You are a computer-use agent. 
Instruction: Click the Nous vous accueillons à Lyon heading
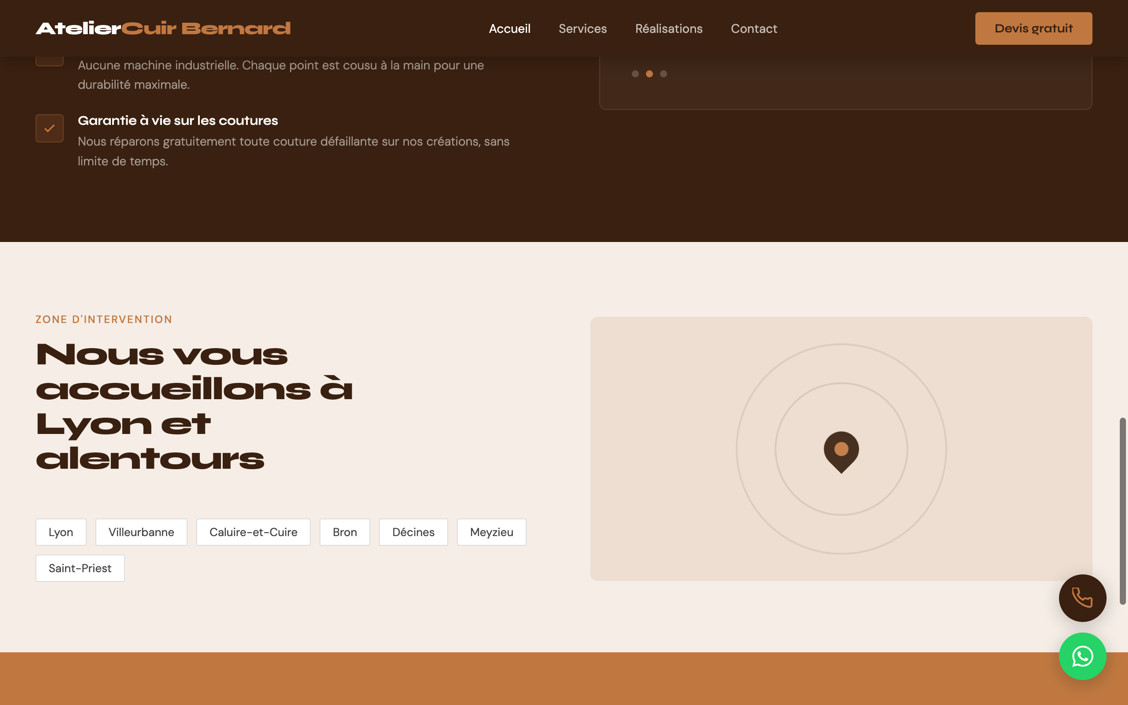194,406
